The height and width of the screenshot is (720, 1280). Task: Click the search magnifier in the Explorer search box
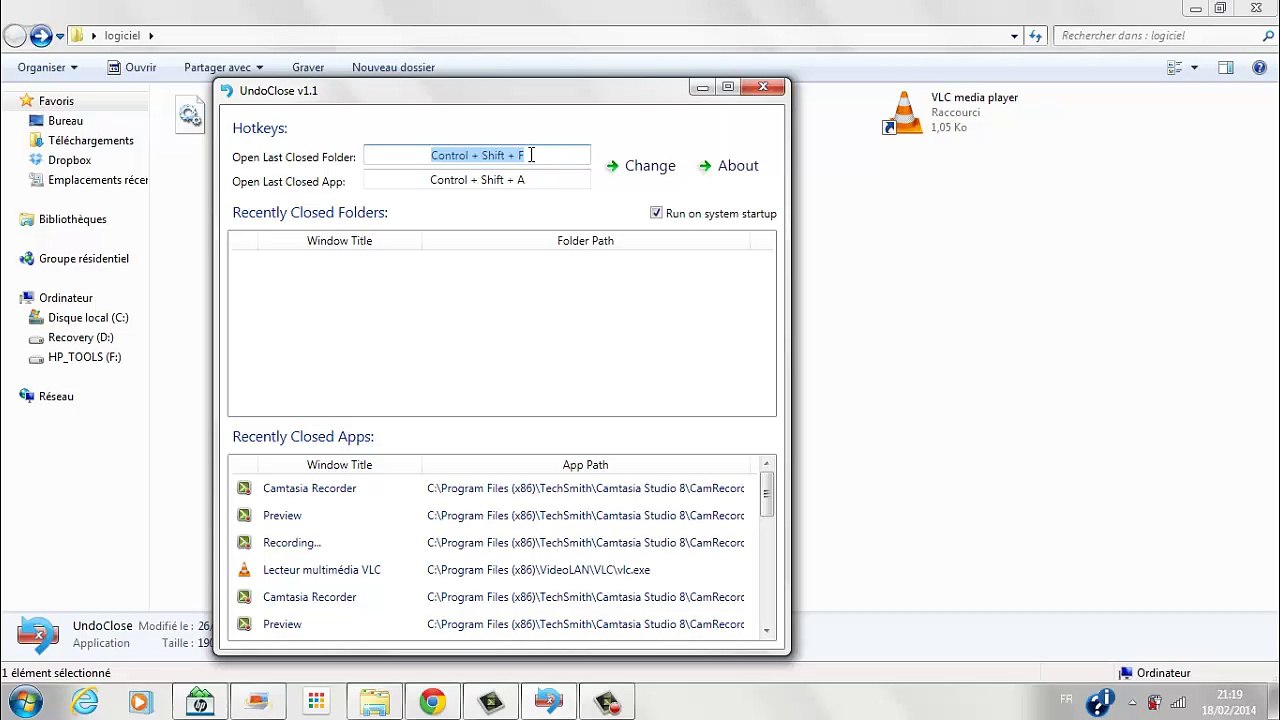coord(1269,35)
